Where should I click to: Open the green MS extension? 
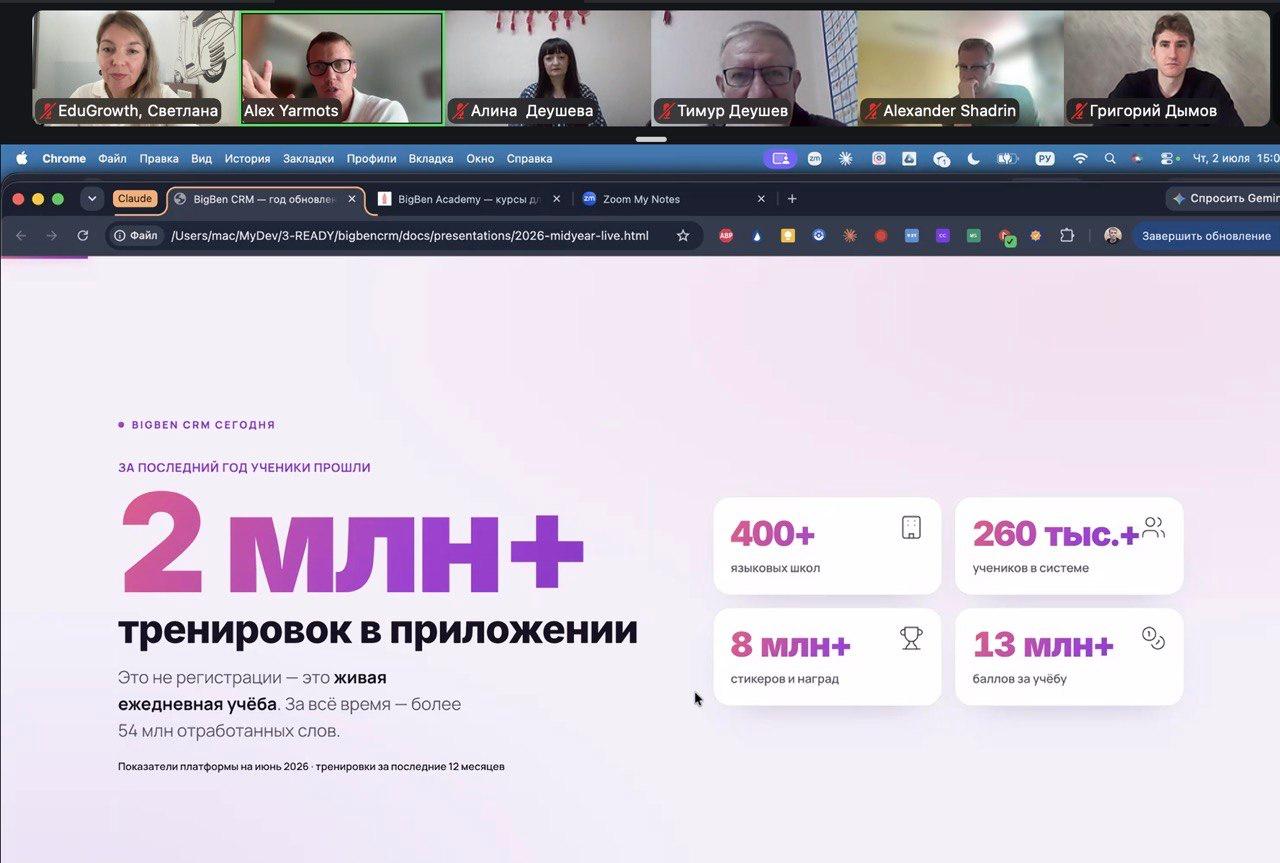973,236
